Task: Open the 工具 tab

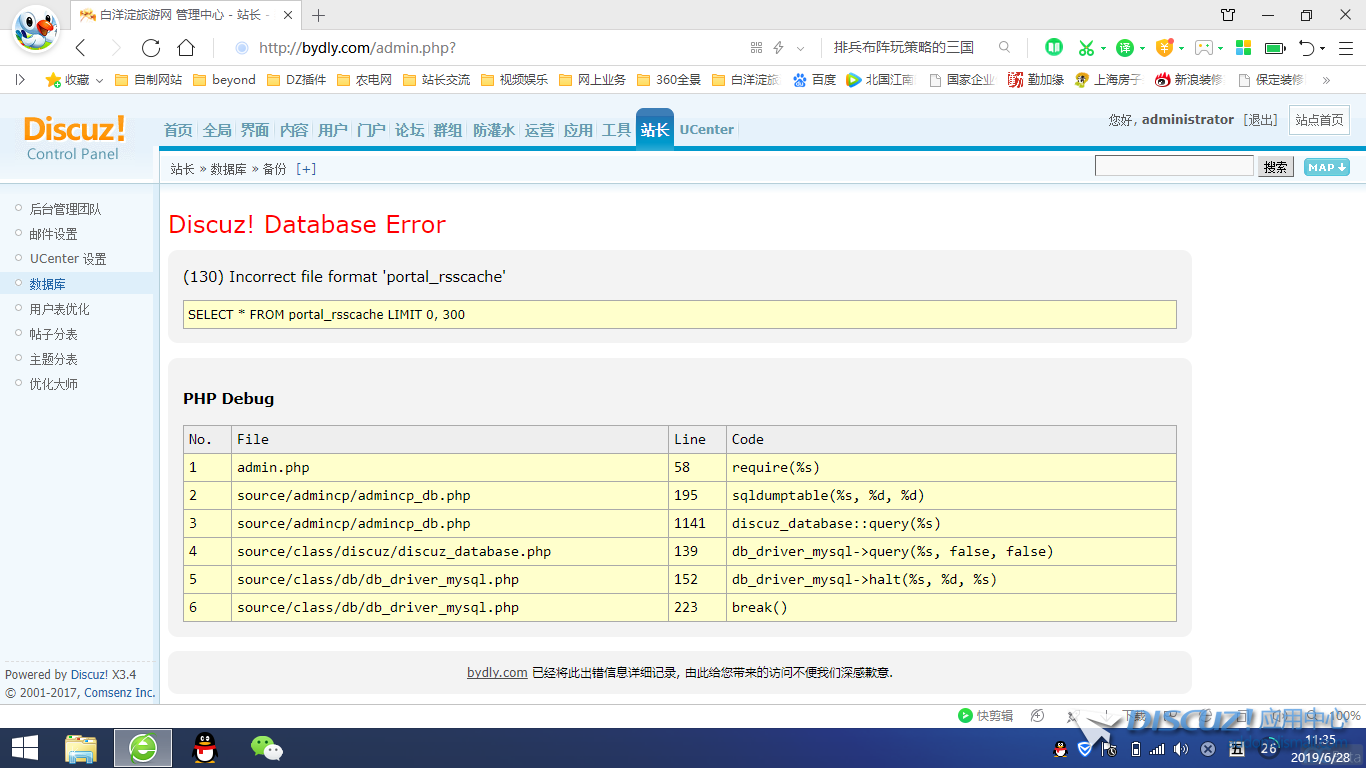Action: click(x=616, y=130)
